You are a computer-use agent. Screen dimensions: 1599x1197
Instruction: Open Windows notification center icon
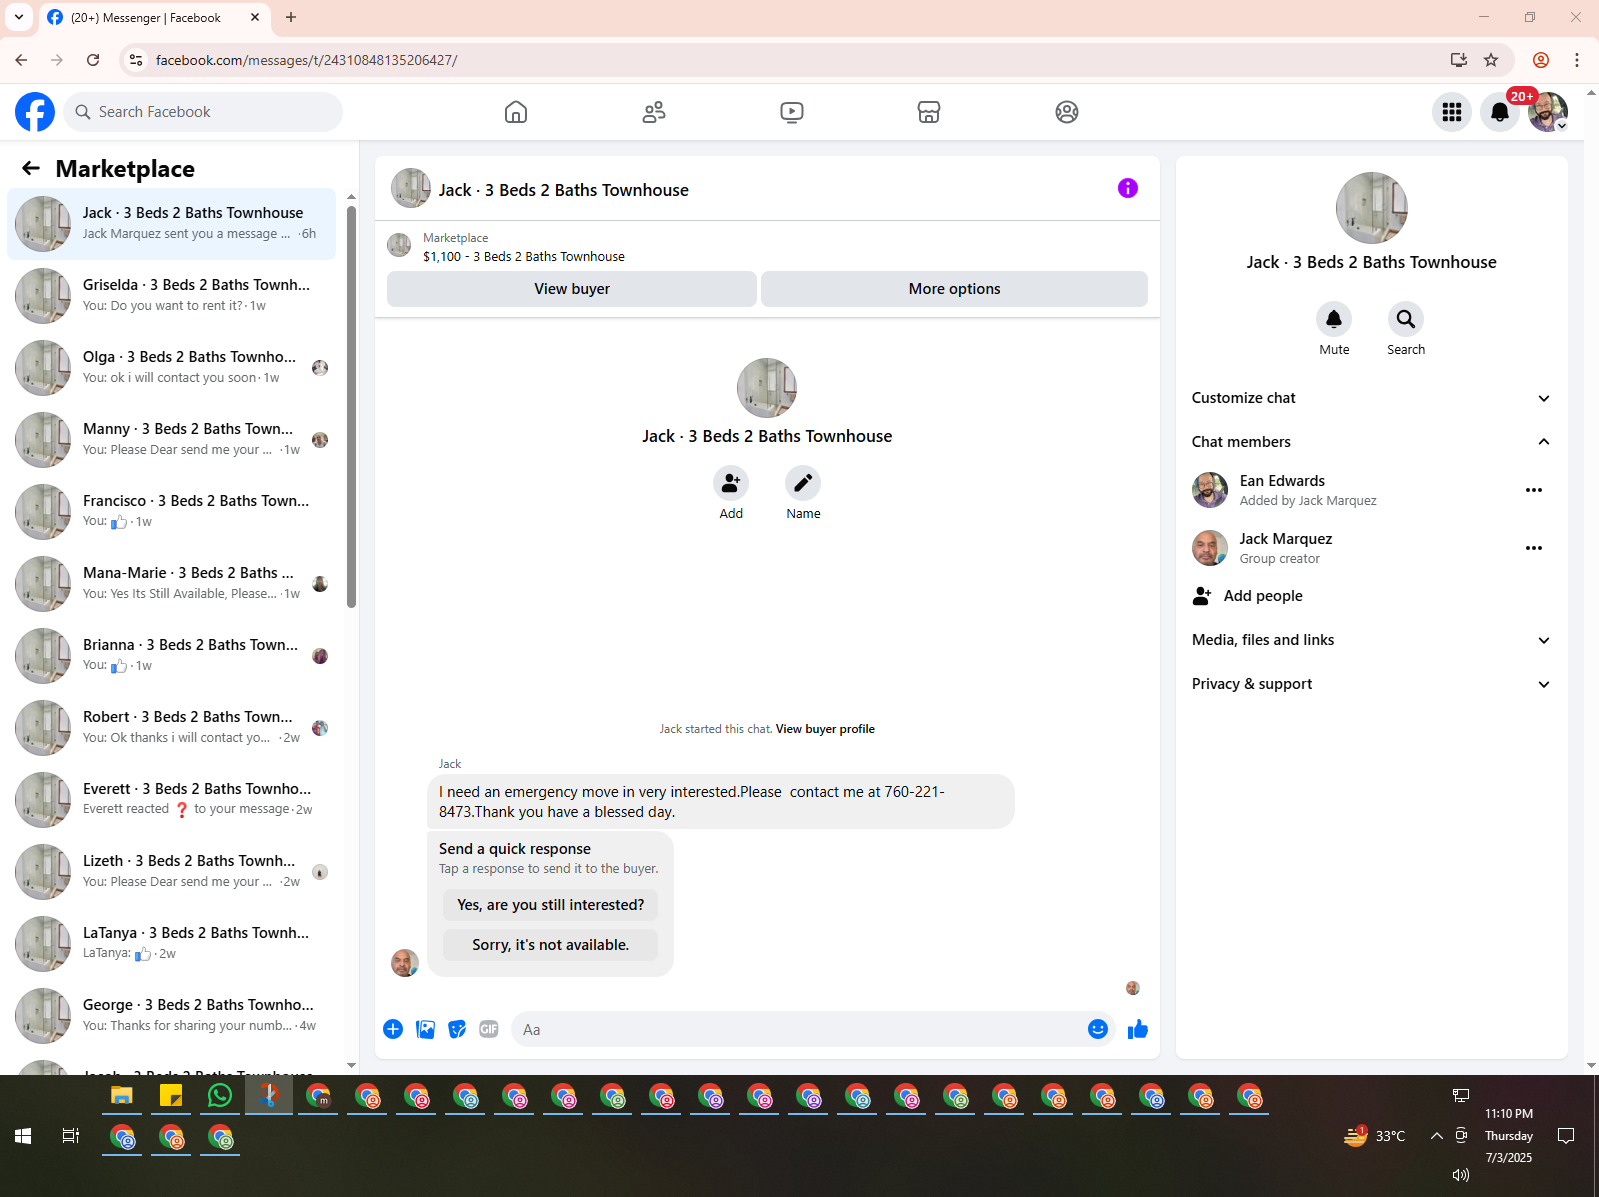click(1566, 1136)
